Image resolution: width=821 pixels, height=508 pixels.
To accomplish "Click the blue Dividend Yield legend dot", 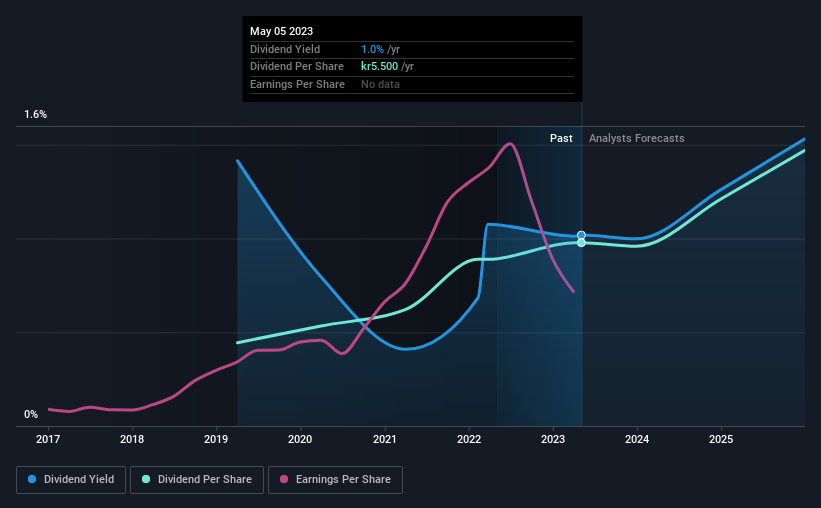I will (32, 479).
